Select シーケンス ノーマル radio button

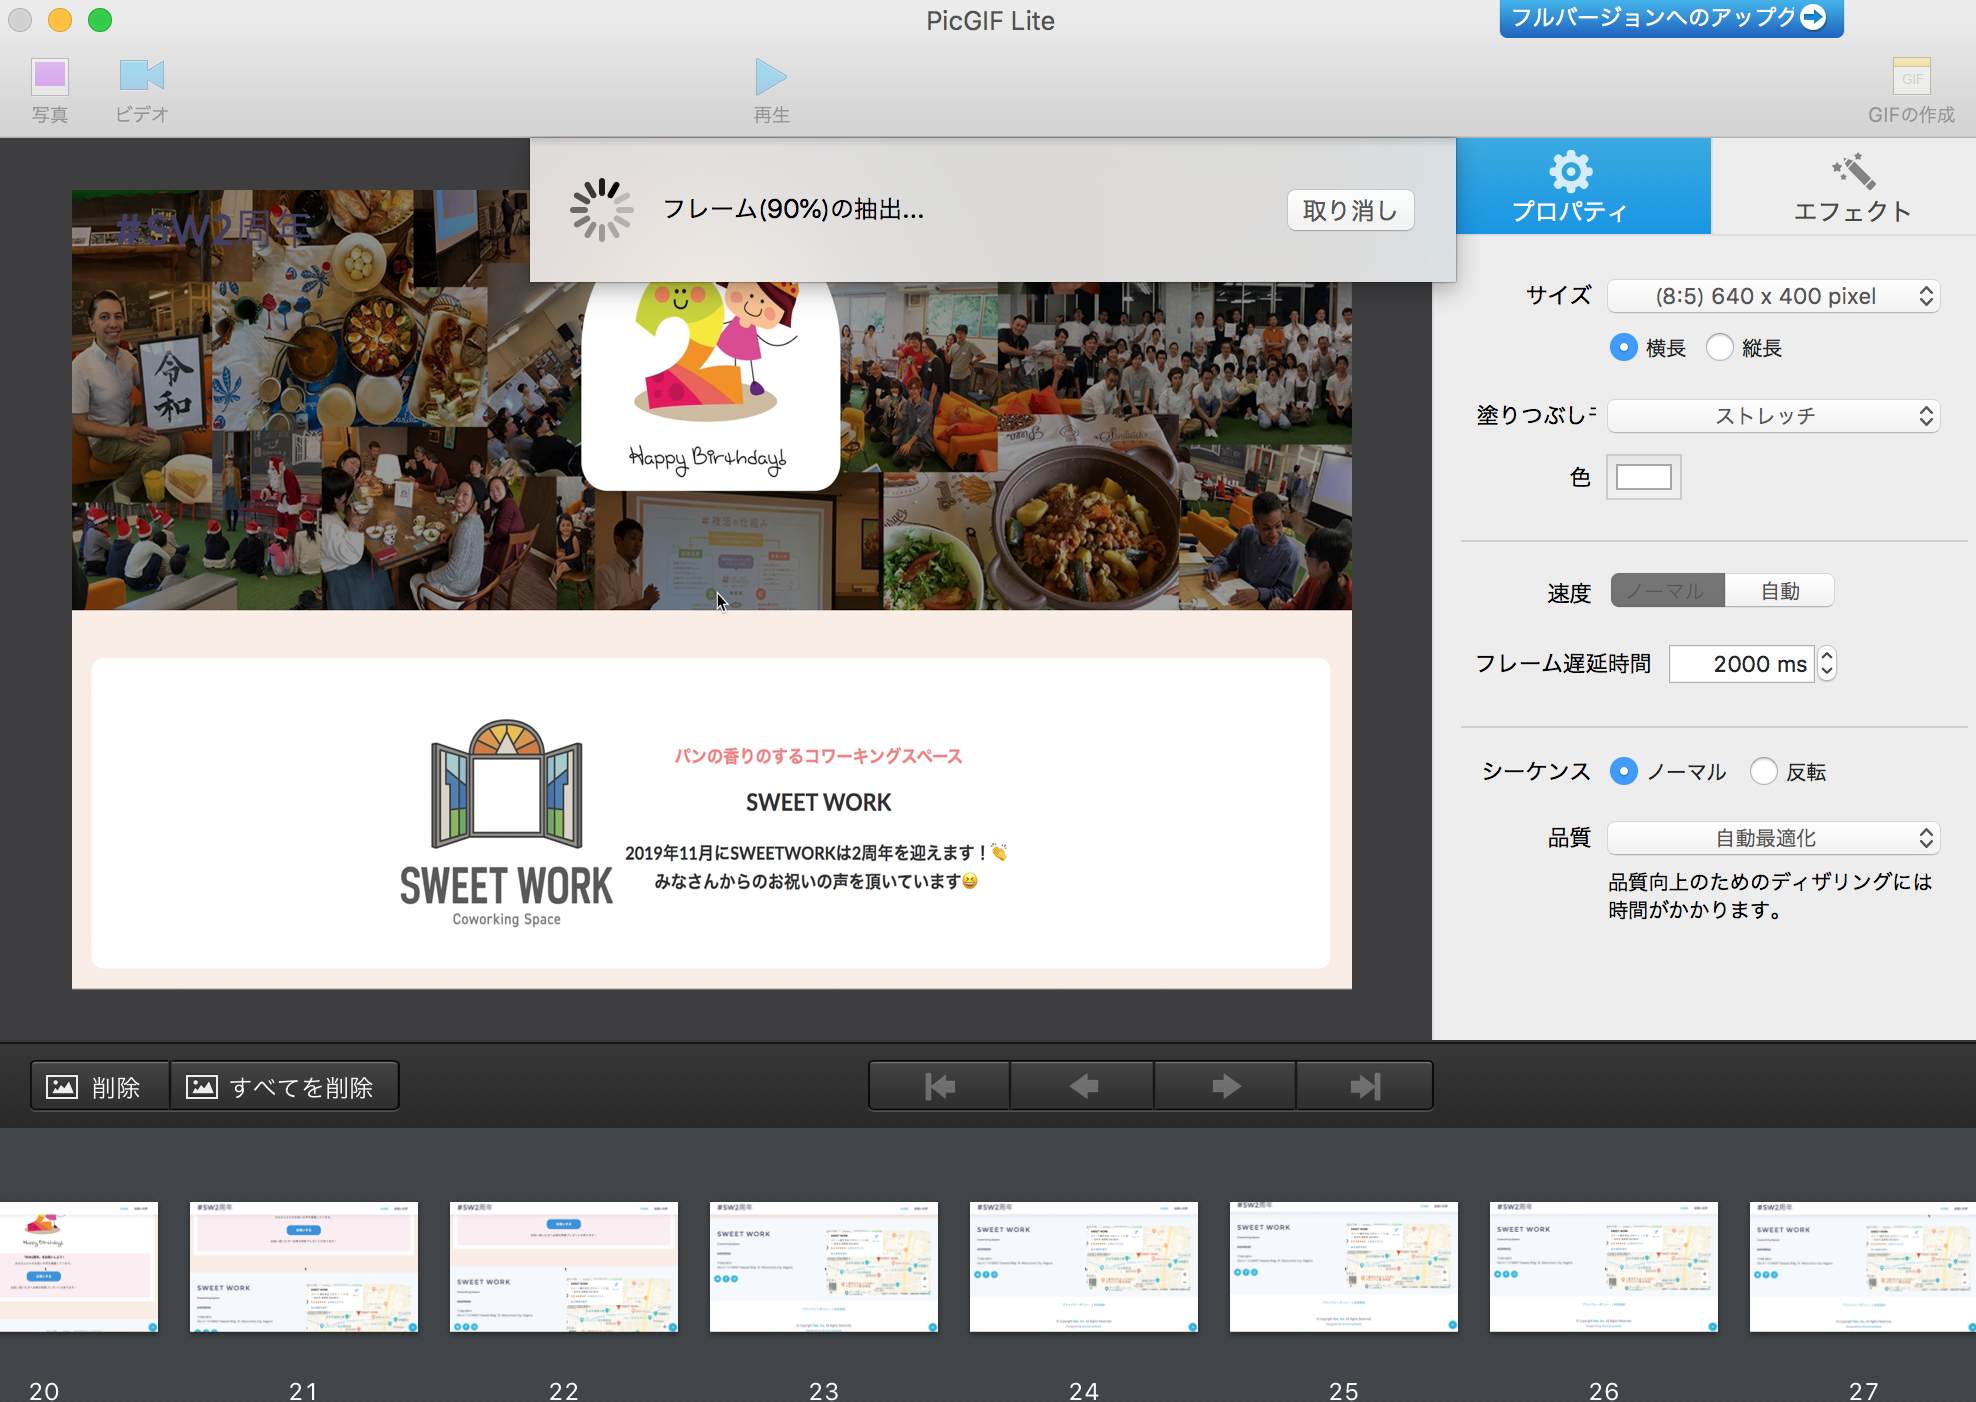coord(1623,771)
